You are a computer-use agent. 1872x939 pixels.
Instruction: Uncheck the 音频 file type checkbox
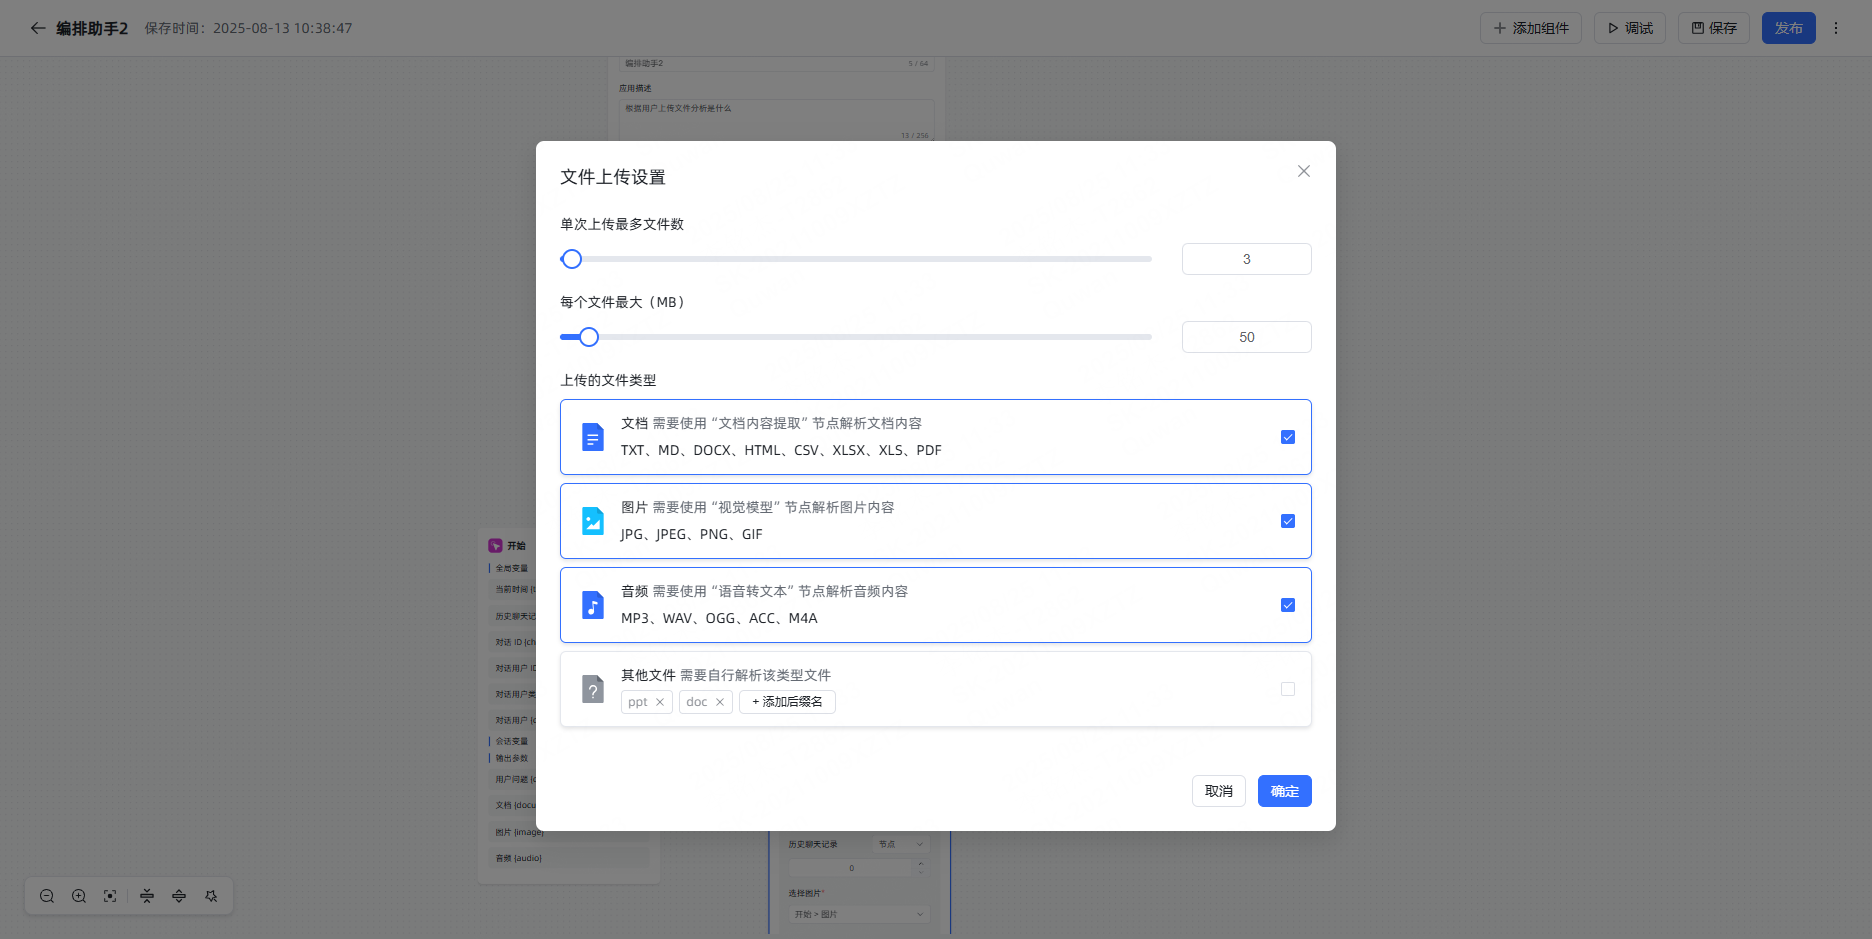pyautogui.click(x=1288, y=605)
